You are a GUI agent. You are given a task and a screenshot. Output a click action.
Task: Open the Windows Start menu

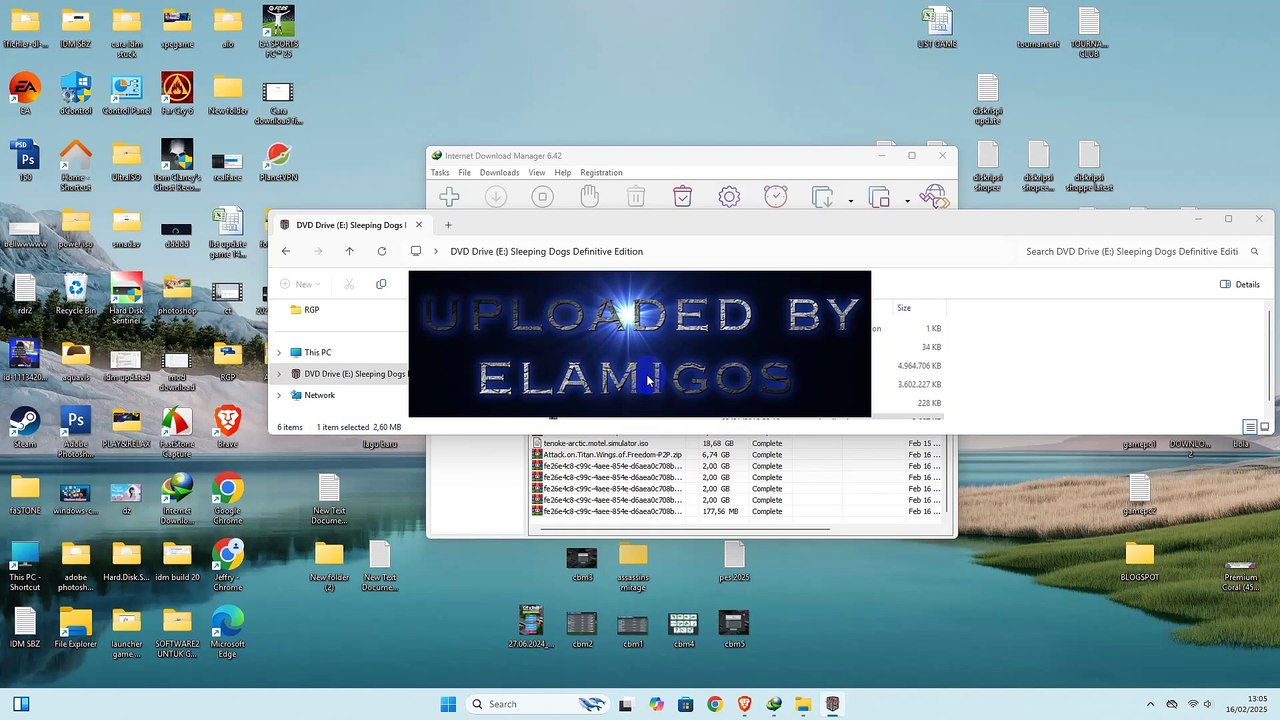point(448,704)
